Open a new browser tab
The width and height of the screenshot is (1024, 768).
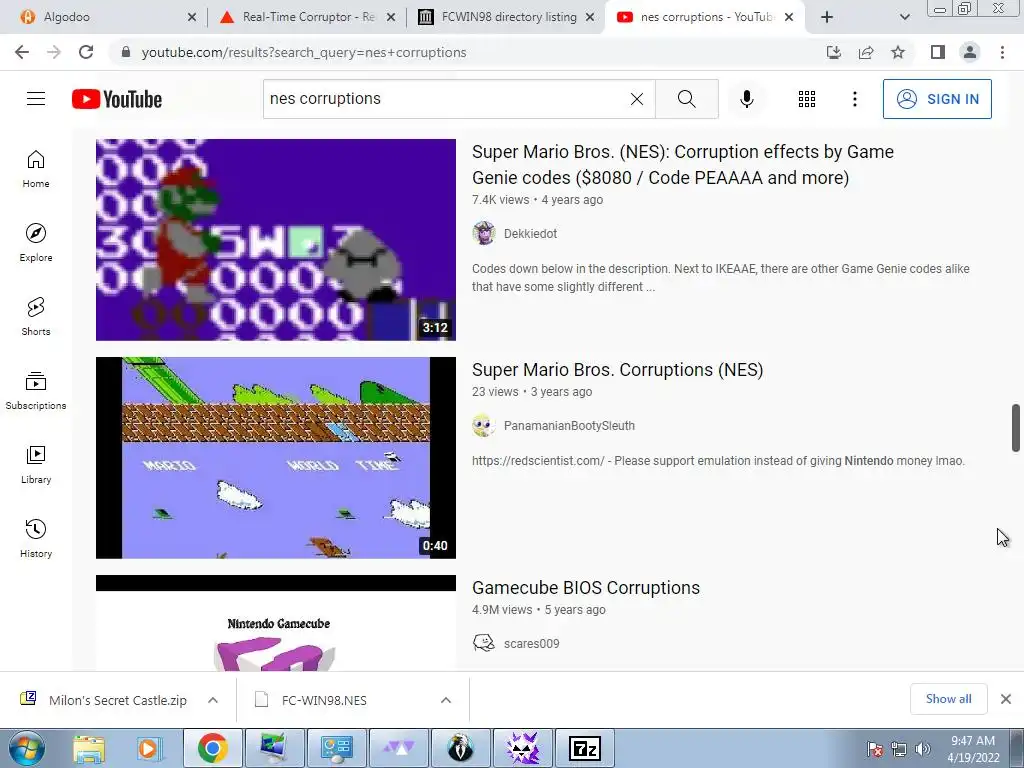pos(827,17)
